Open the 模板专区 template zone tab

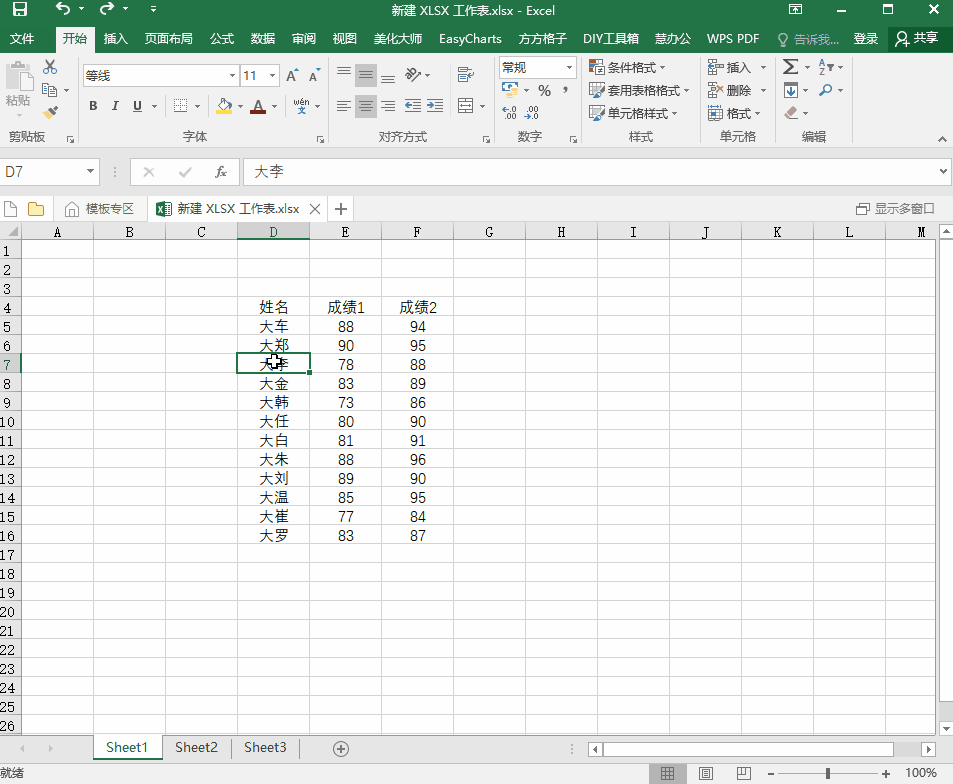click(x=99, y=209)
